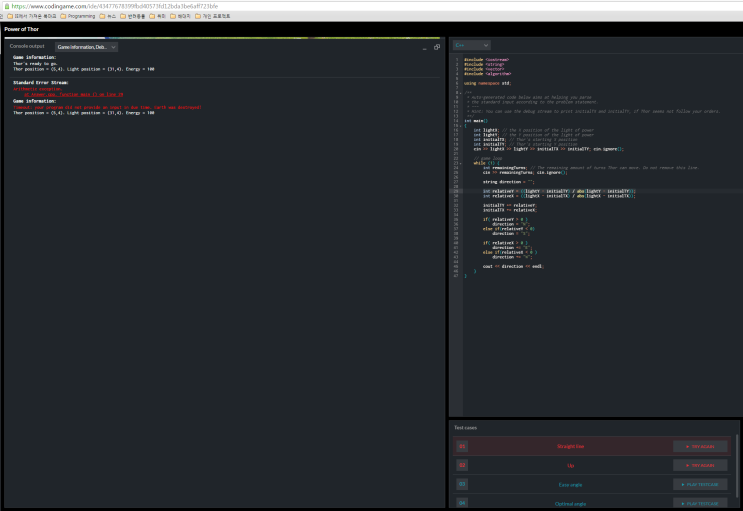The height and width of the screenshot is (511, 743).
Task: Play testcase for Optimal angle
Action: tap(700, 503)
